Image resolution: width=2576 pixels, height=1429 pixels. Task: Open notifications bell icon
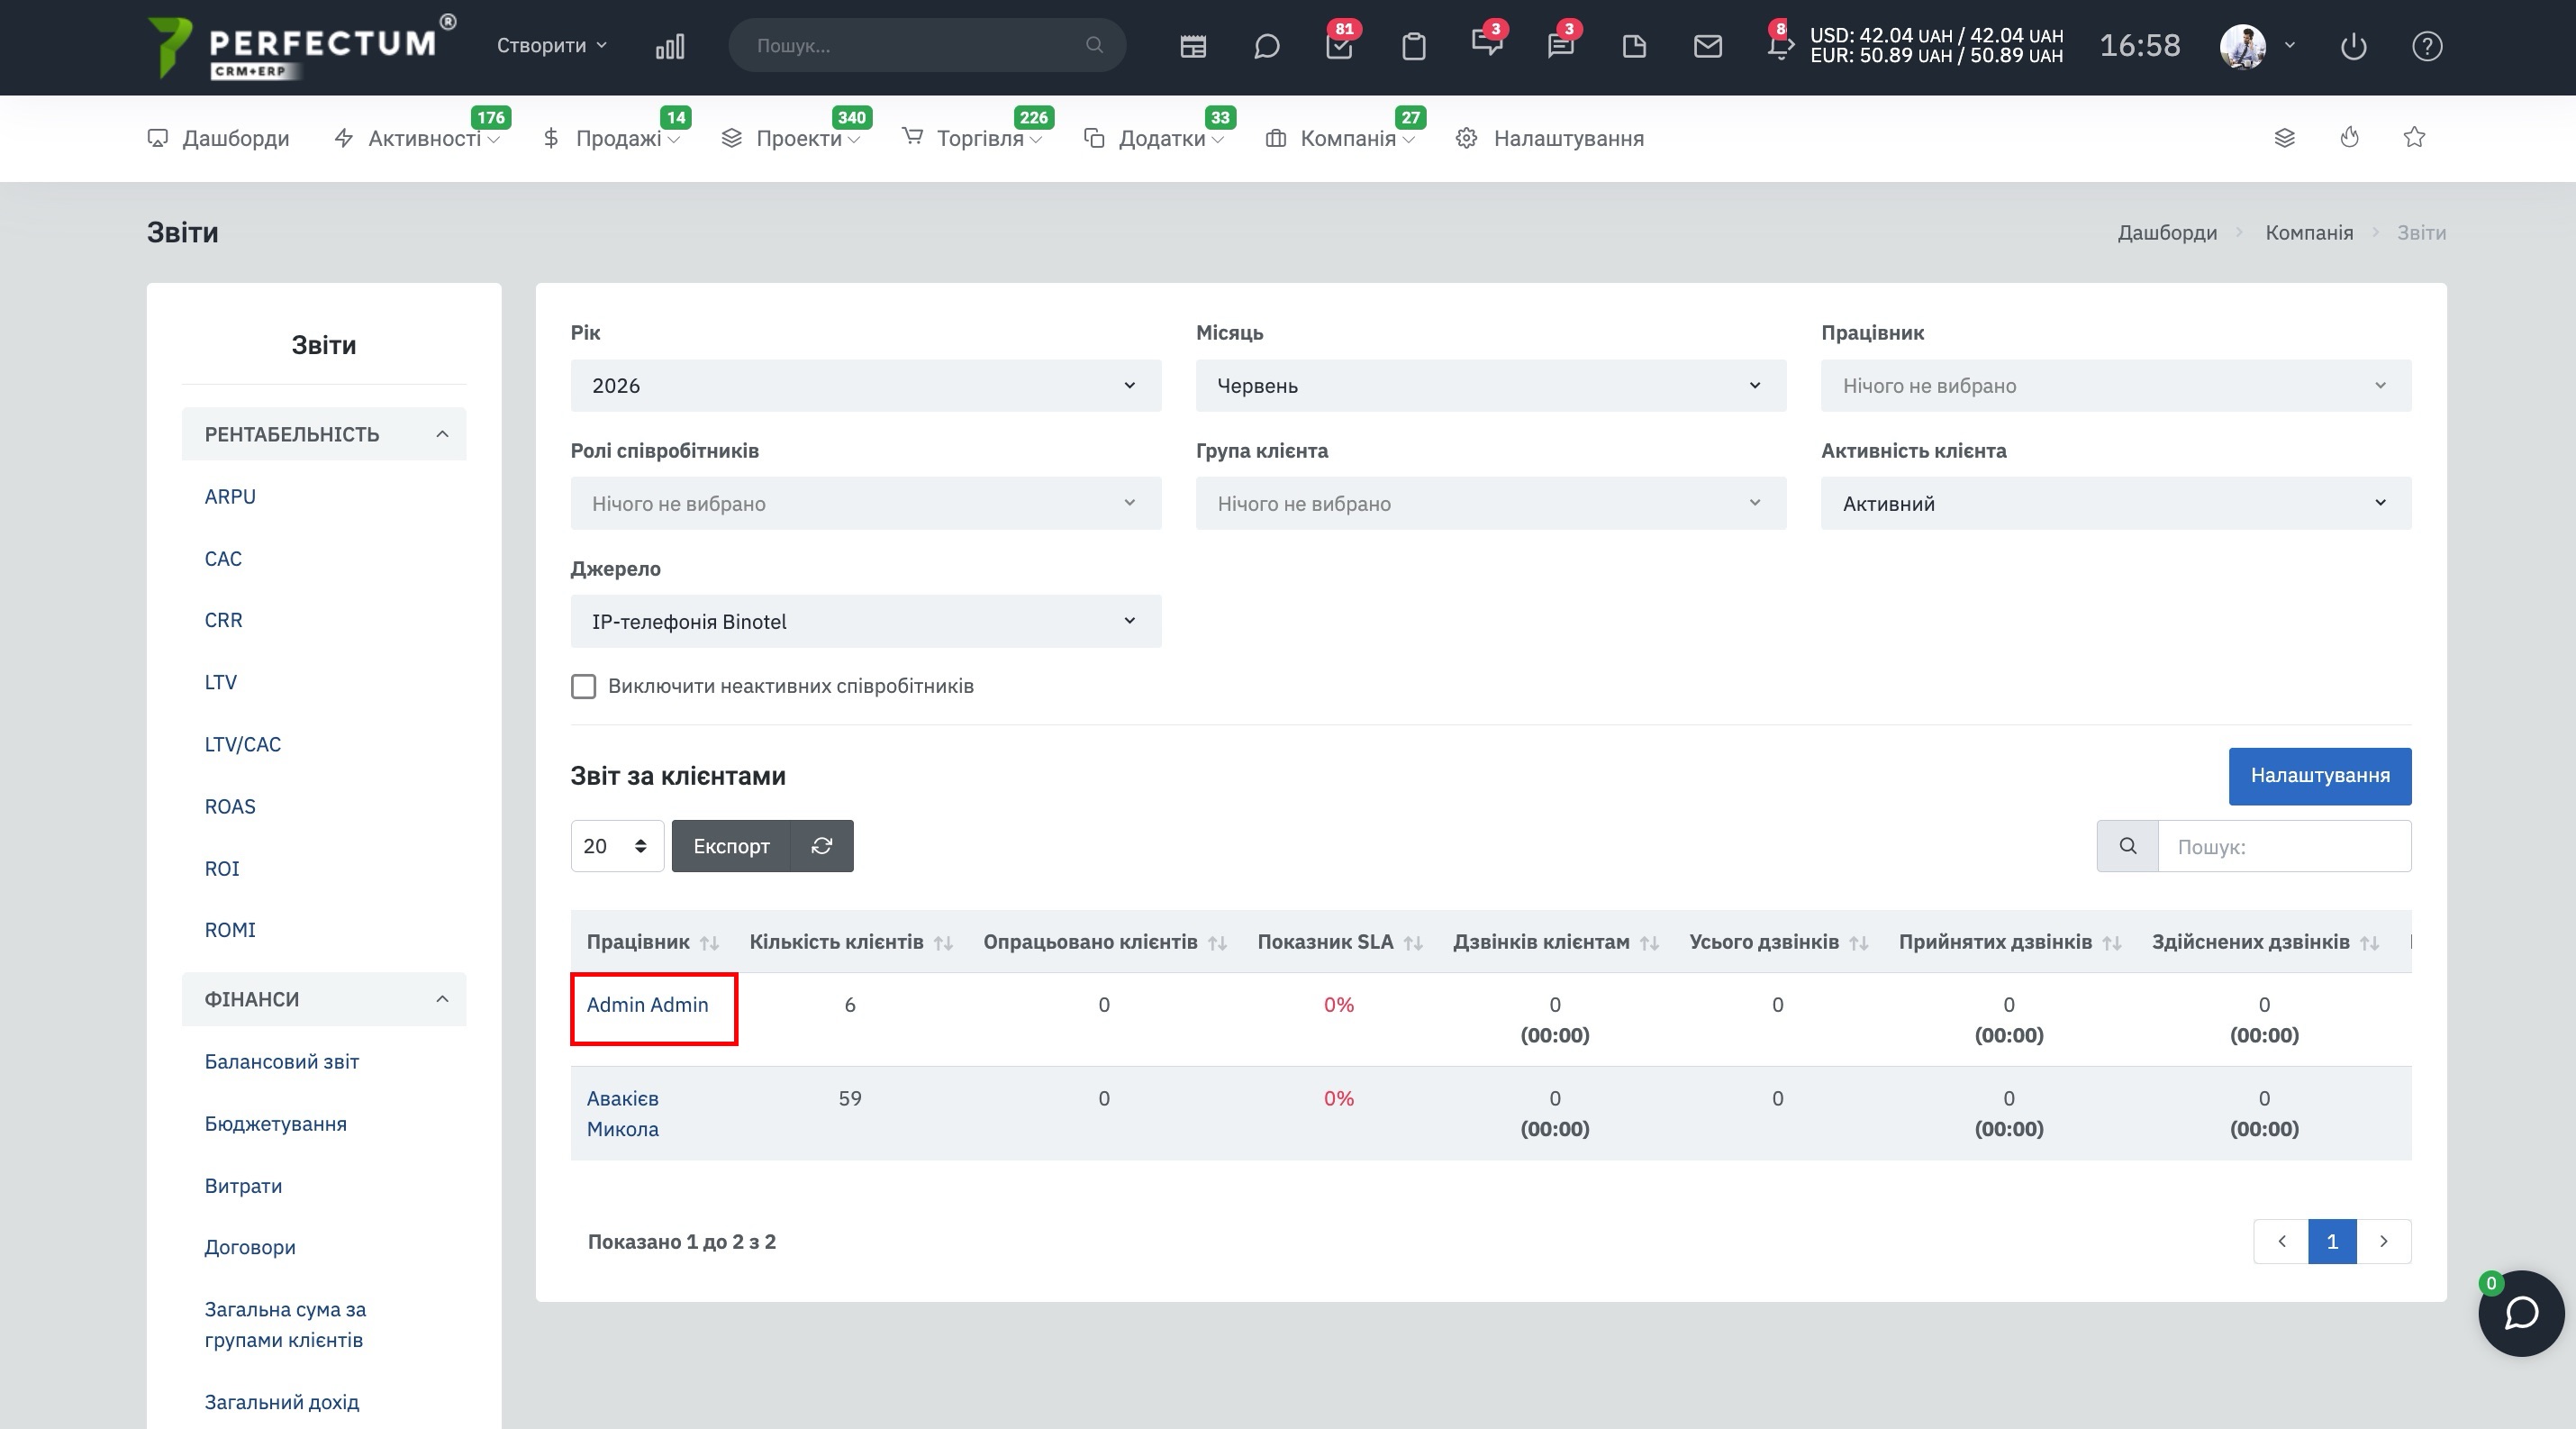[x=1780, y=46]
